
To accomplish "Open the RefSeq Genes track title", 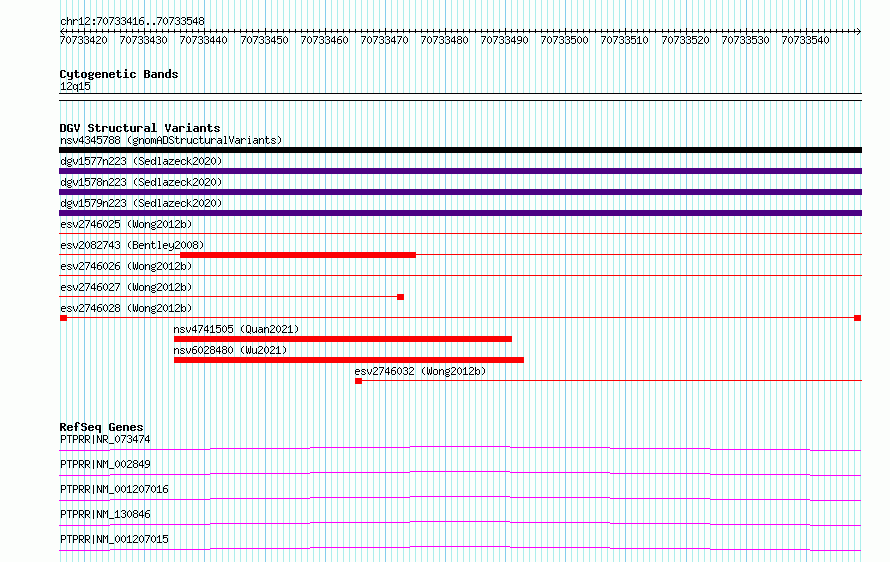I will tap(101, 427).
